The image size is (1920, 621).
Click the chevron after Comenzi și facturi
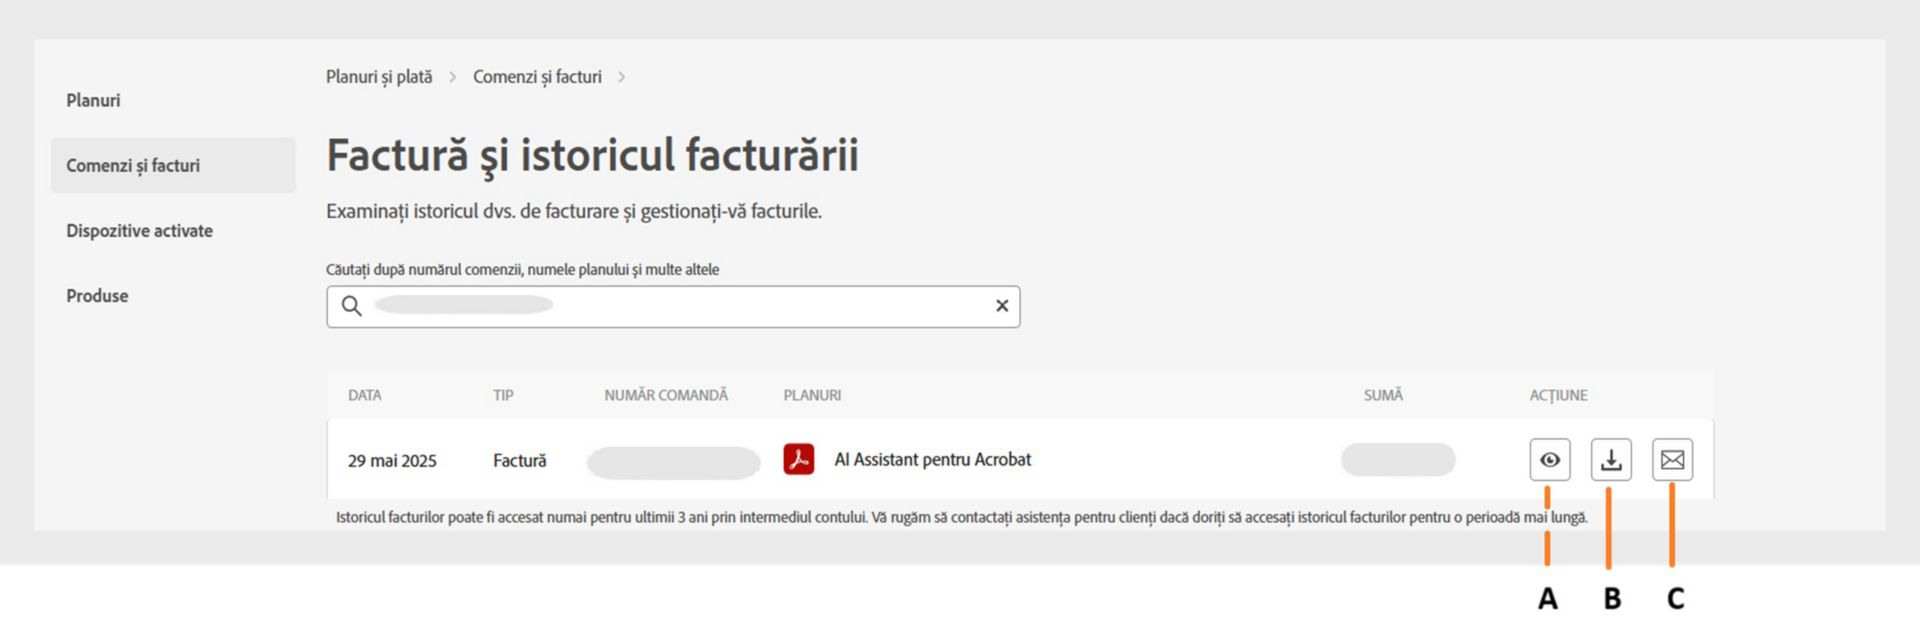621,77
